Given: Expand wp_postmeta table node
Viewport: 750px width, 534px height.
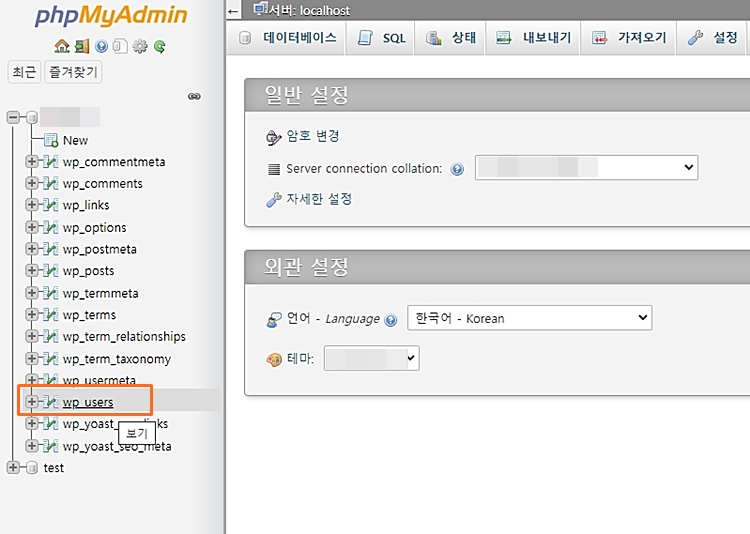Looking at the screenshot, I should (32, 249).
